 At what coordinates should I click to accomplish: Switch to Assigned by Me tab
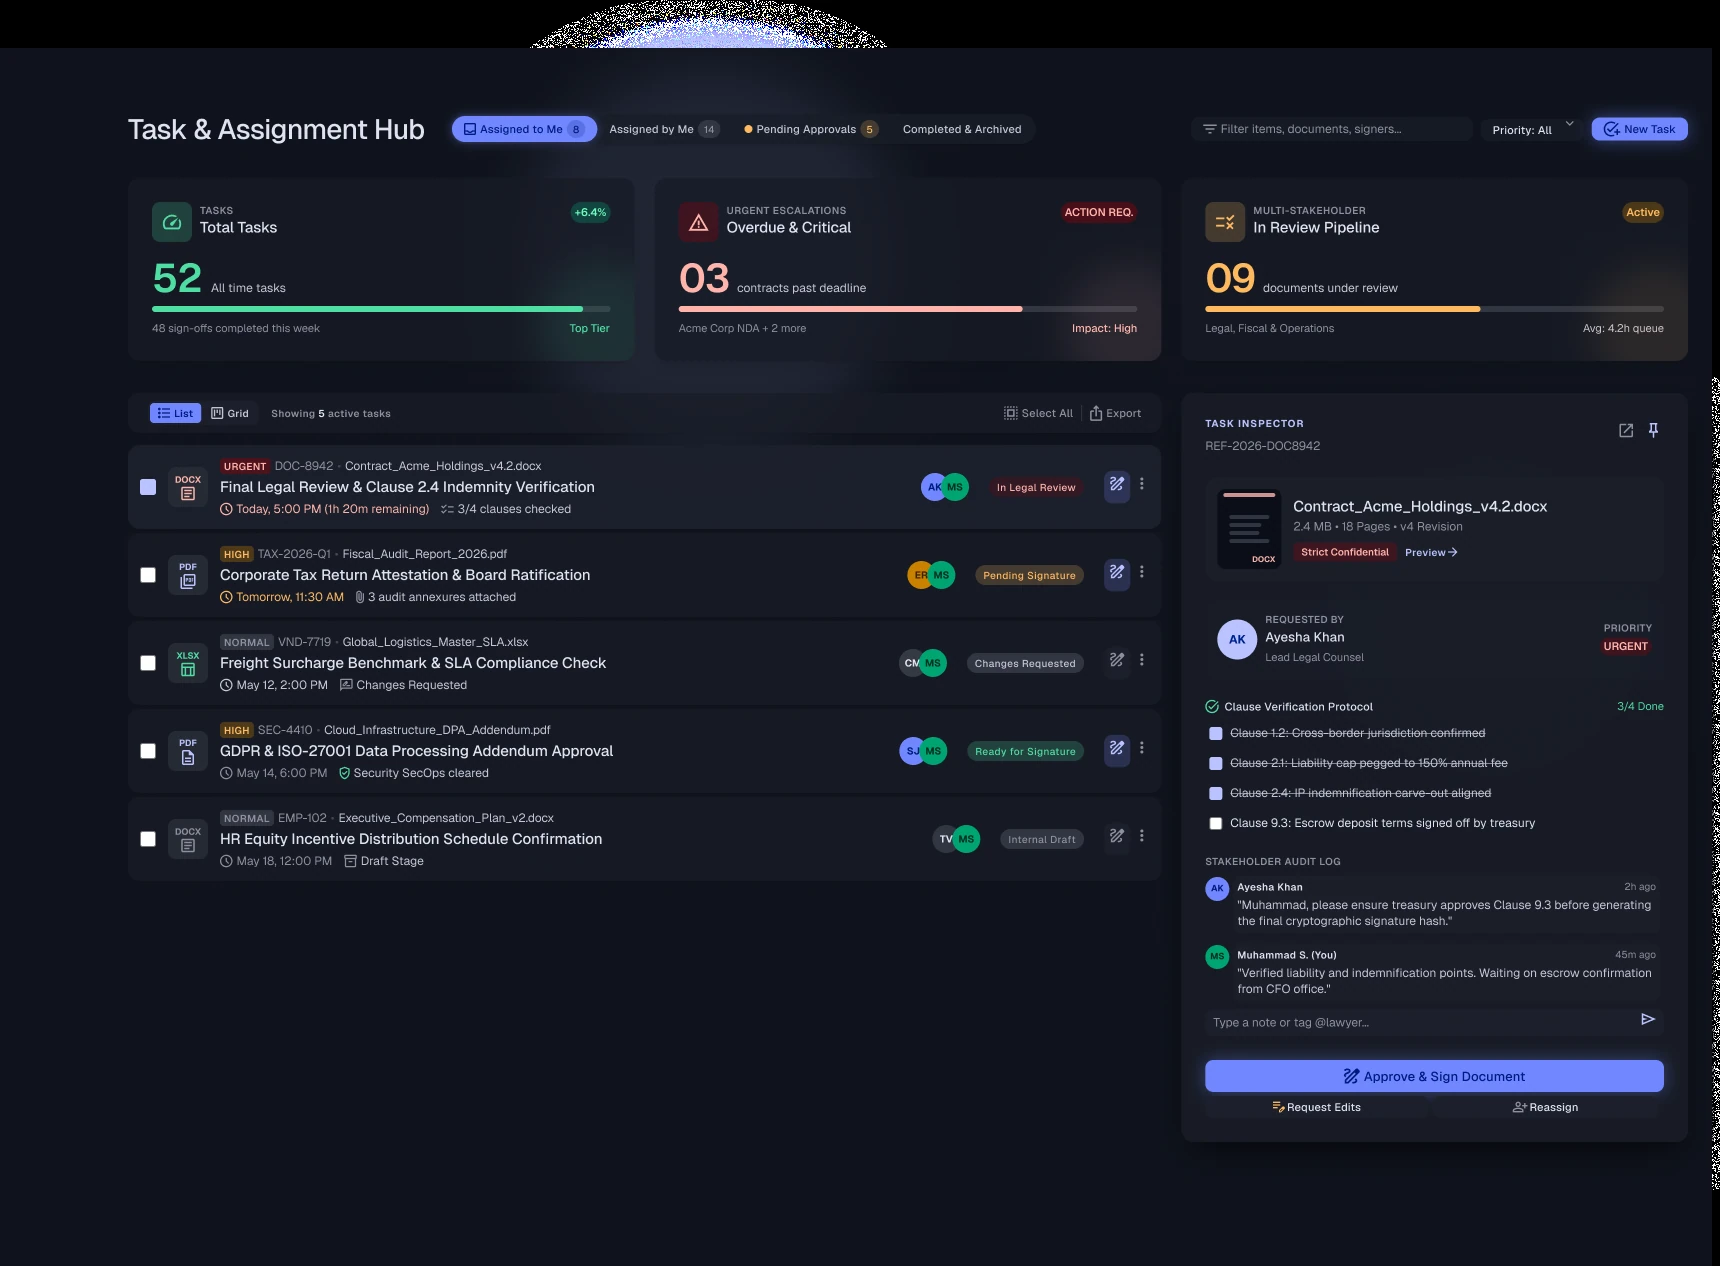[x=664, y=129]
